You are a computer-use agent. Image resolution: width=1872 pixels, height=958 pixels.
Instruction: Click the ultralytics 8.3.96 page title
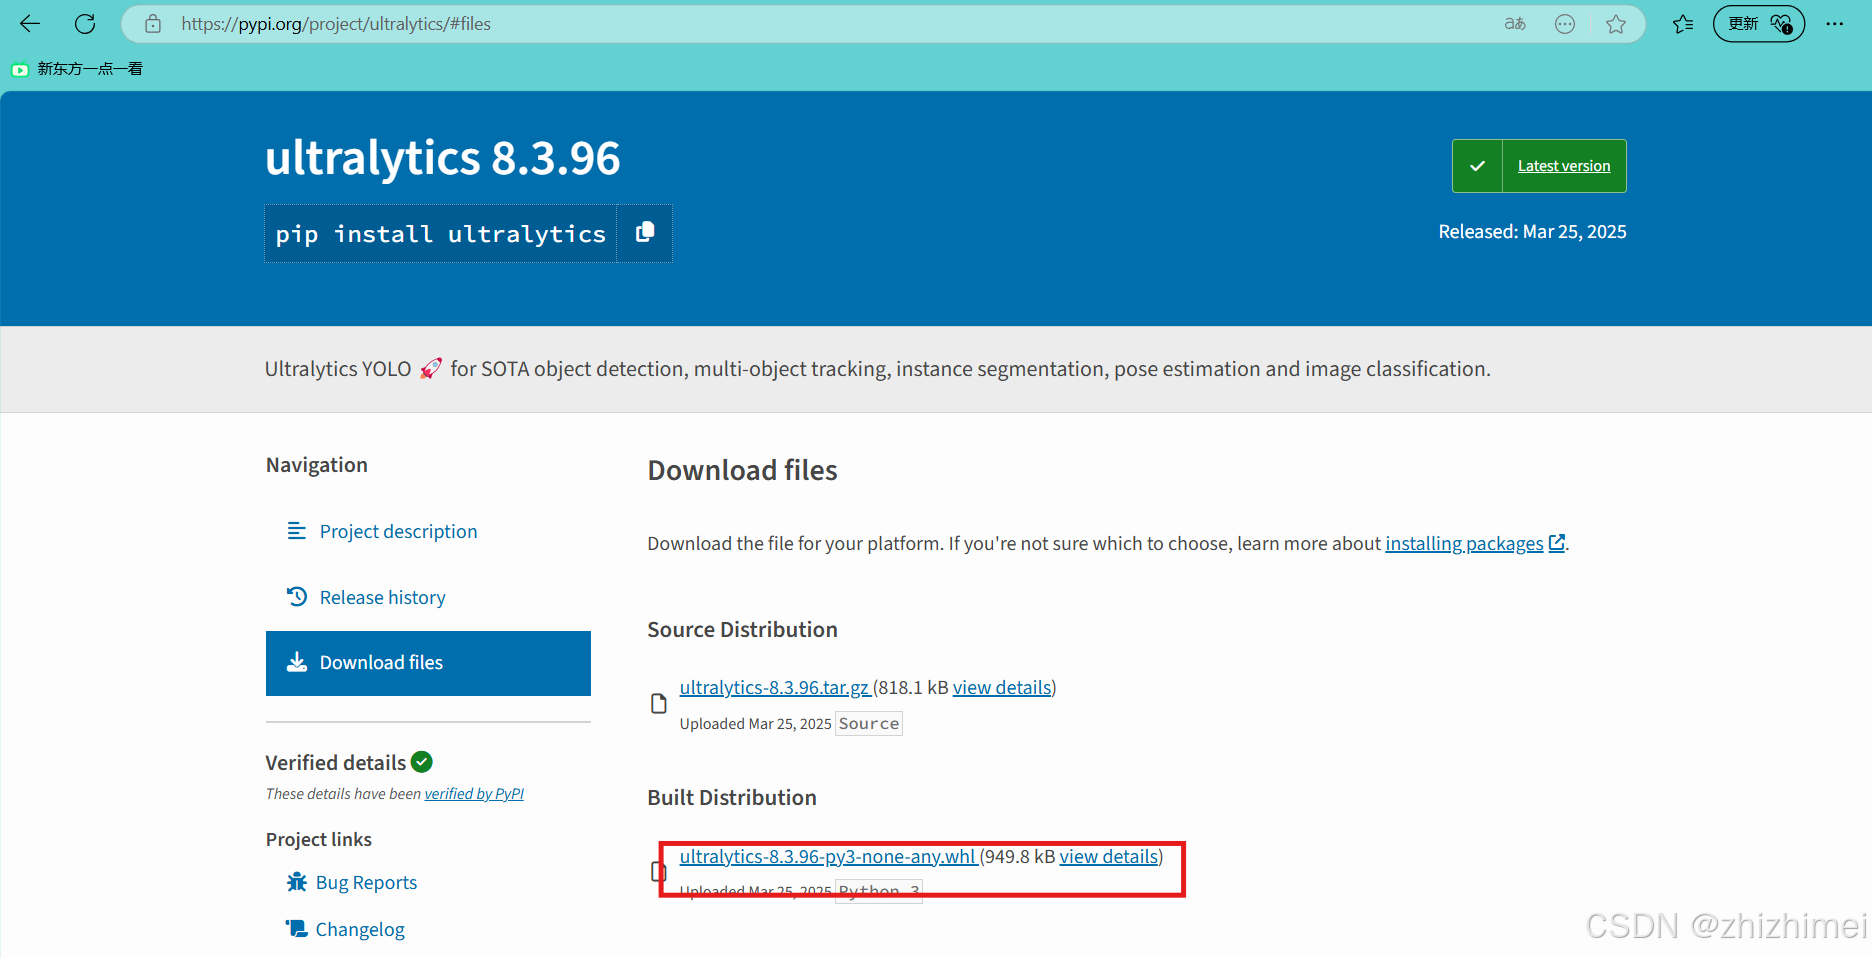[443, 158]
